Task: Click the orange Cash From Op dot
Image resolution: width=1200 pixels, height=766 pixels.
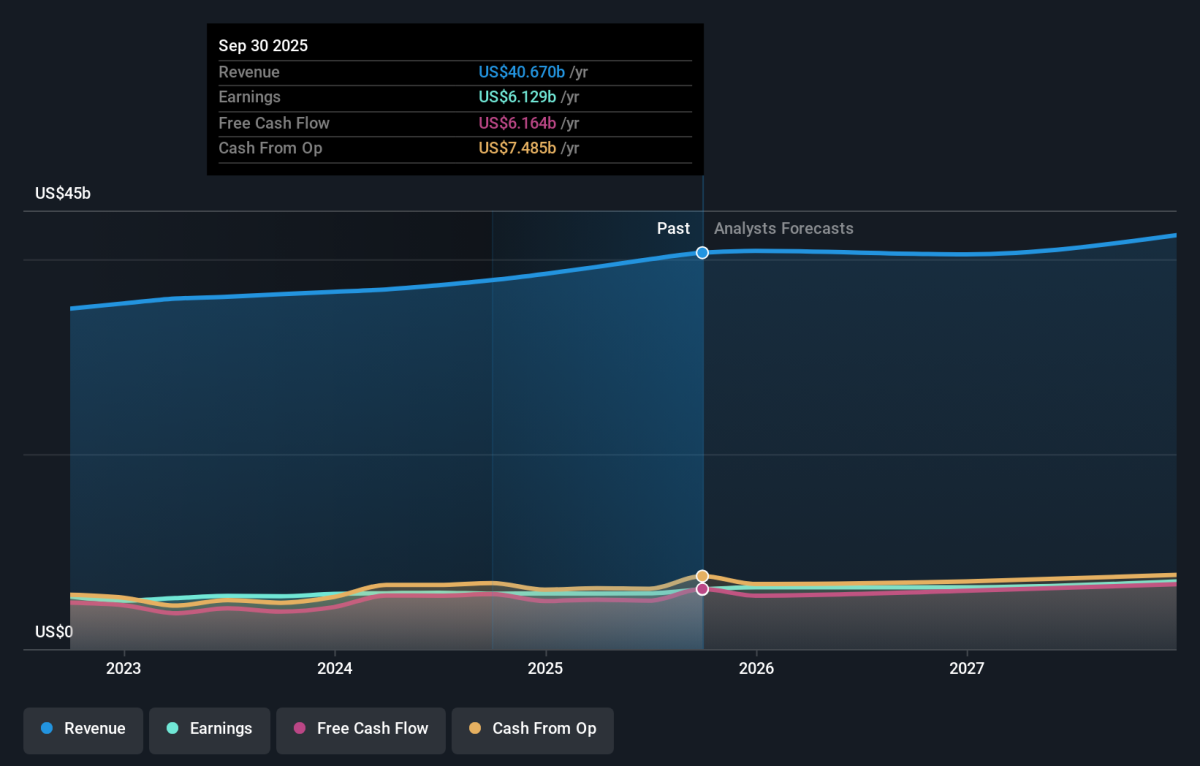Action: [474, 729]
